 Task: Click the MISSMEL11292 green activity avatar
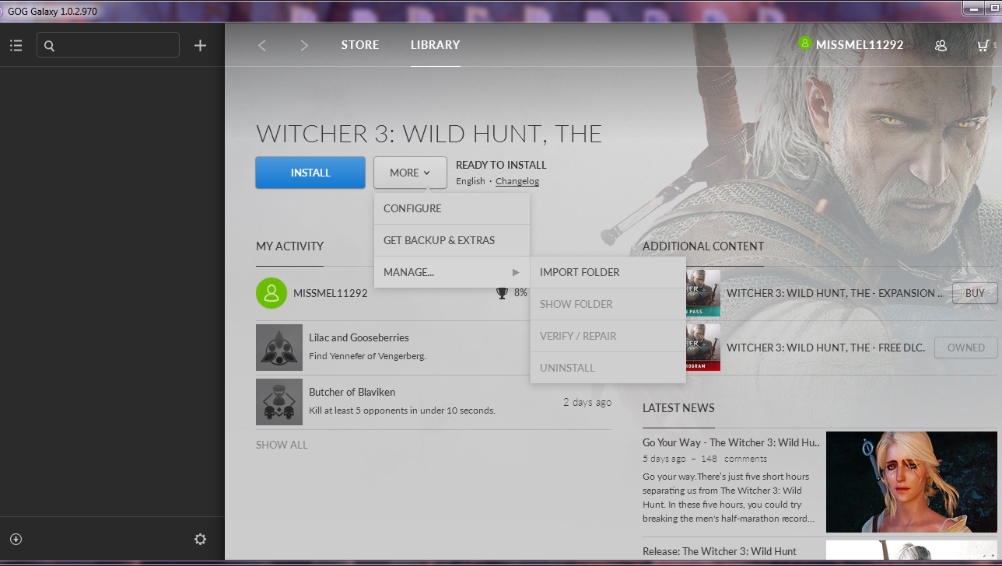coord(272,293)
